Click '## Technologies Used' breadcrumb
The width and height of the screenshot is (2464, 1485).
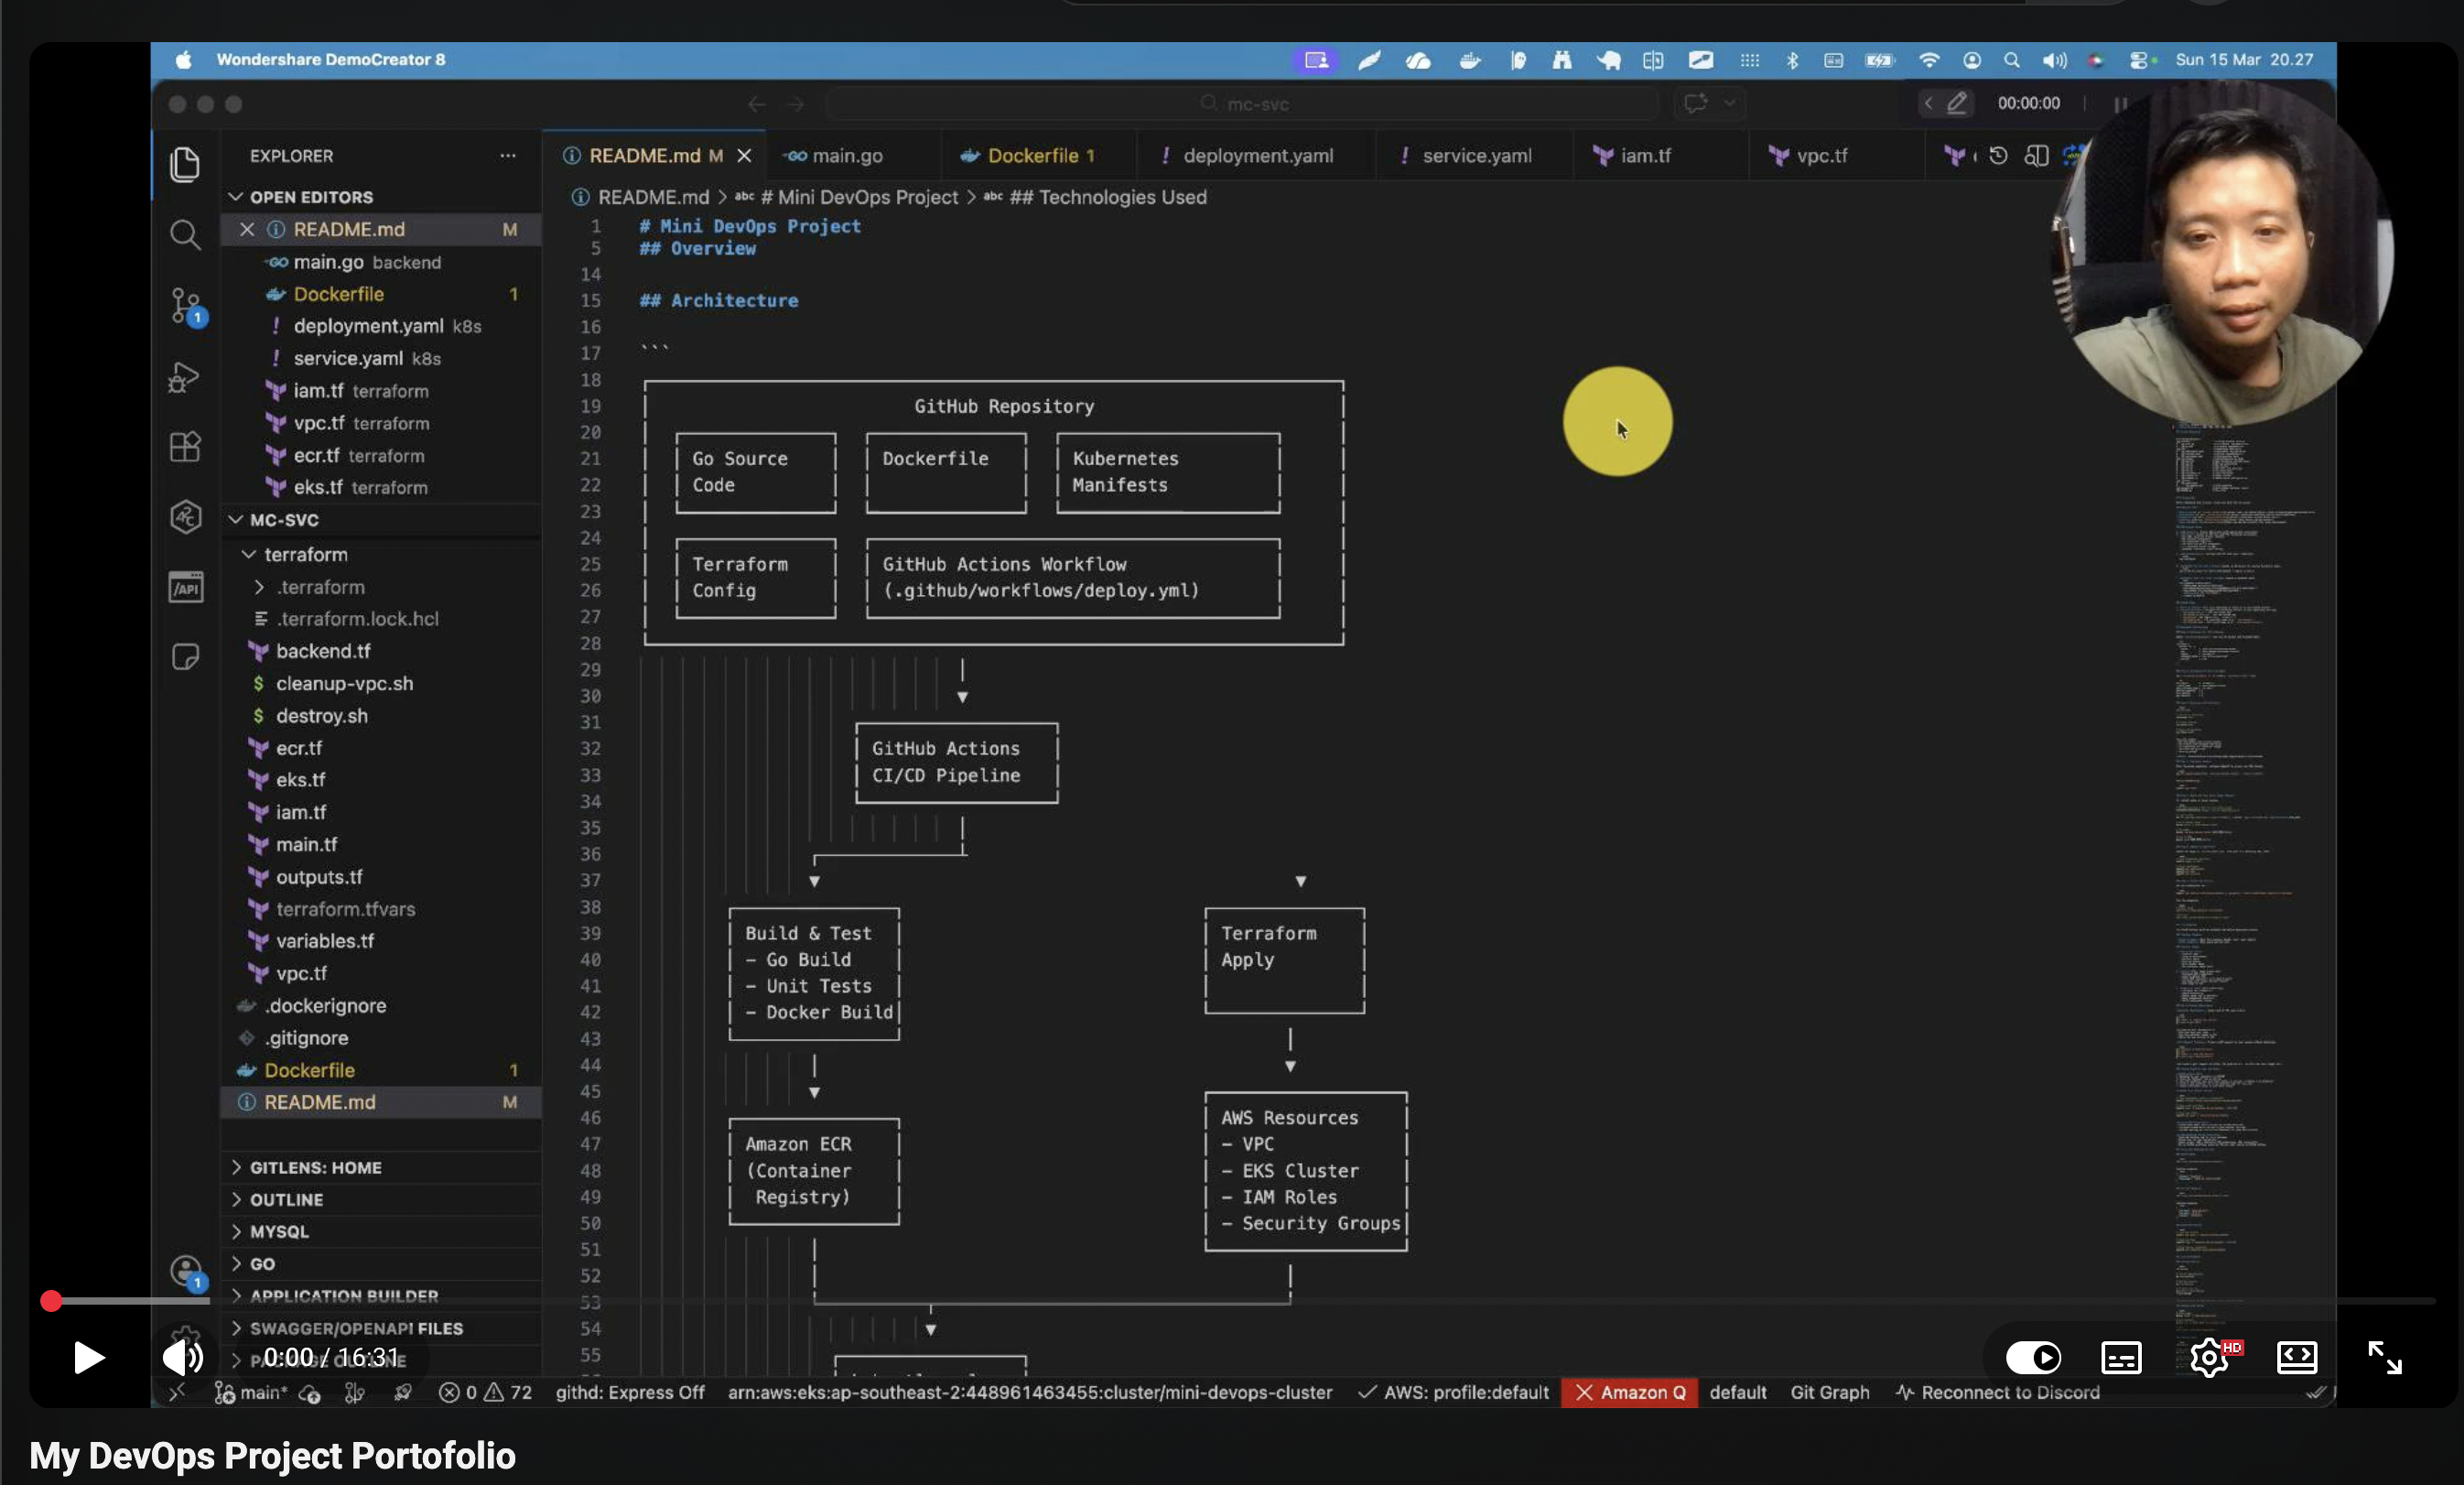point(1107,197)
